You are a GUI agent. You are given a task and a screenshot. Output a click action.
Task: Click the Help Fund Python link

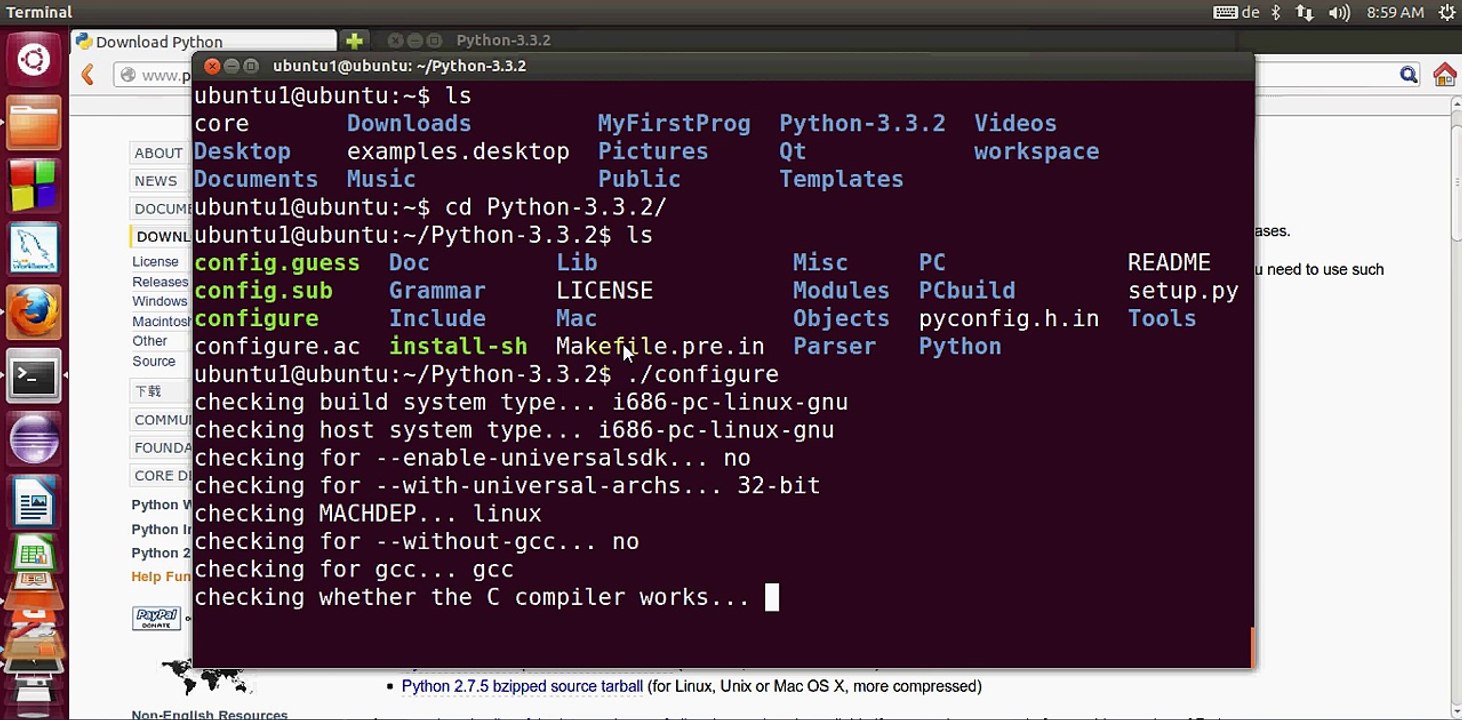pos(161,576)
